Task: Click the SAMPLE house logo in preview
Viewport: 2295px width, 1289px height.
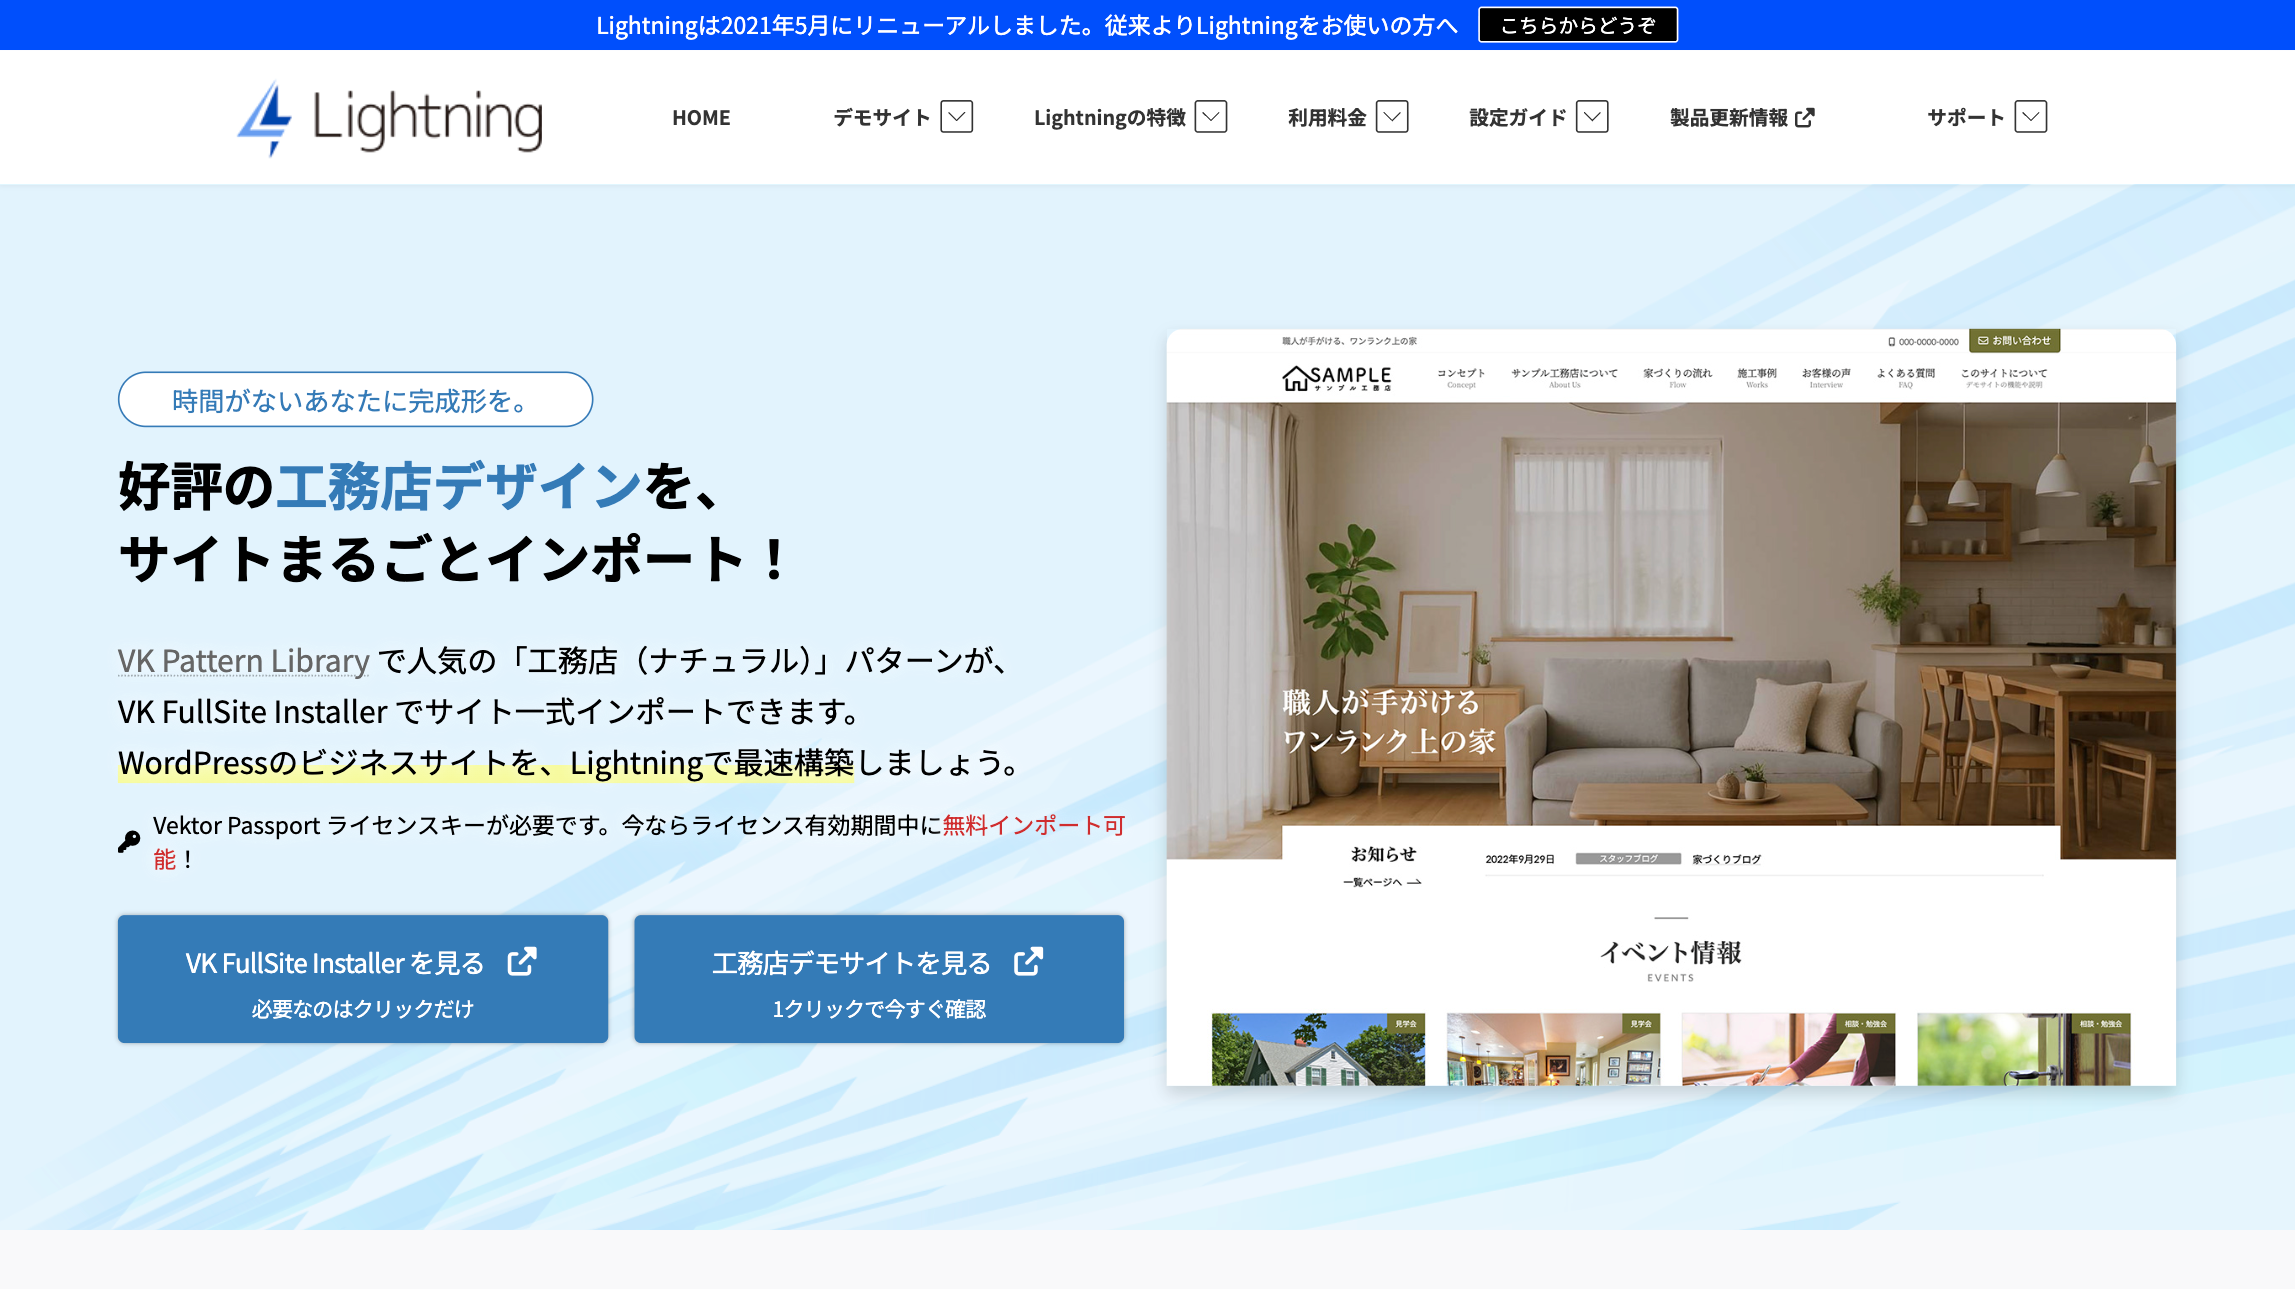Action: coord(1336,378)
